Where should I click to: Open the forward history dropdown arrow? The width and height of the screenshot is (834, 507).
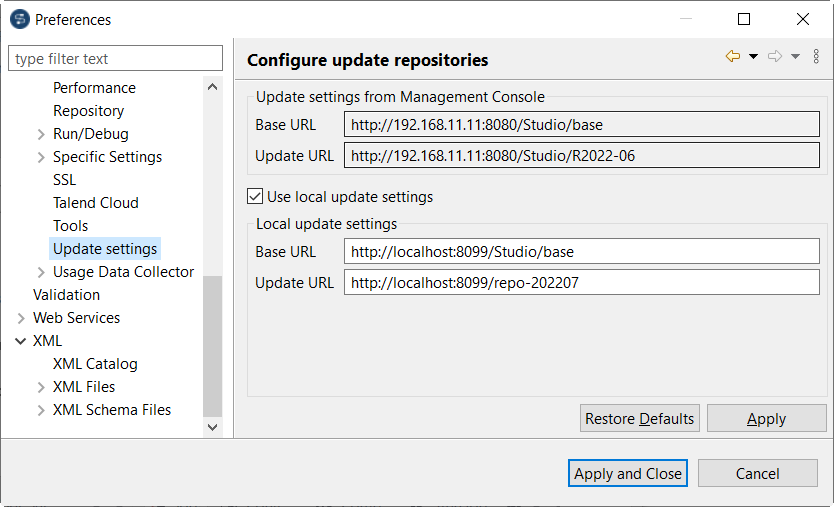tap(795, 57)
